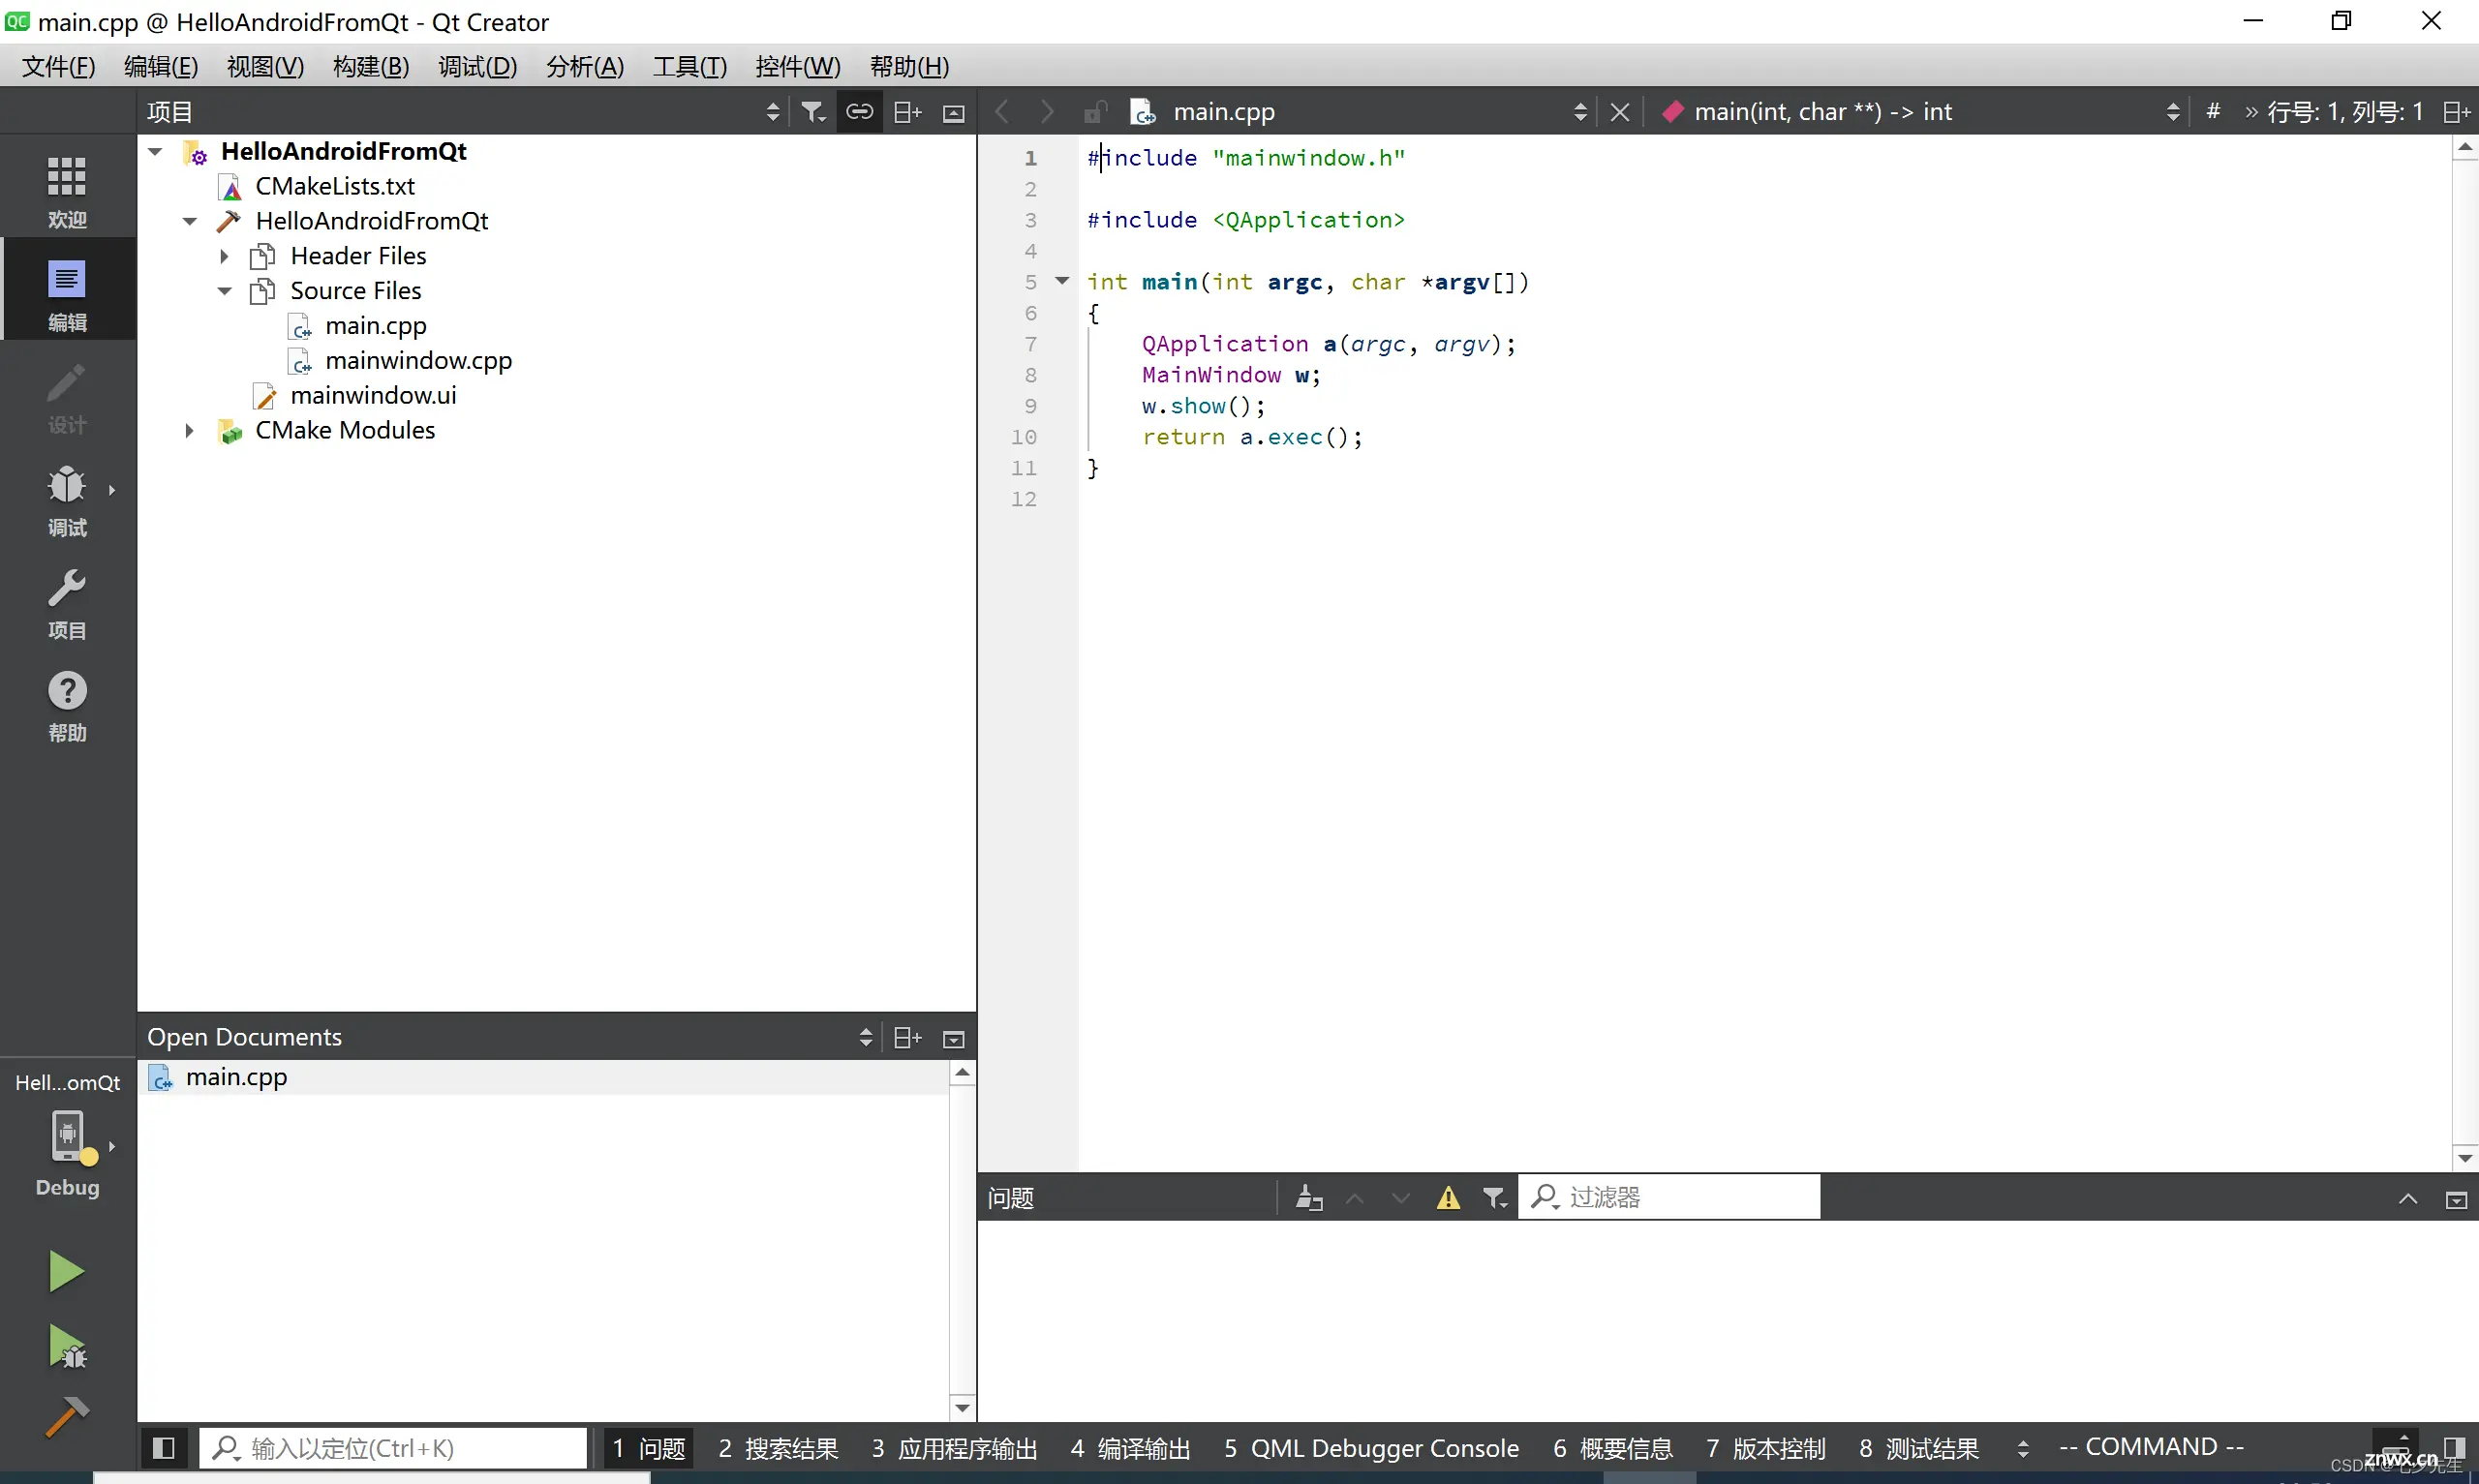Toggle file writable lock icon
The width and height of the screenshot is (2479, 1484).
[x=1095, y=112]
